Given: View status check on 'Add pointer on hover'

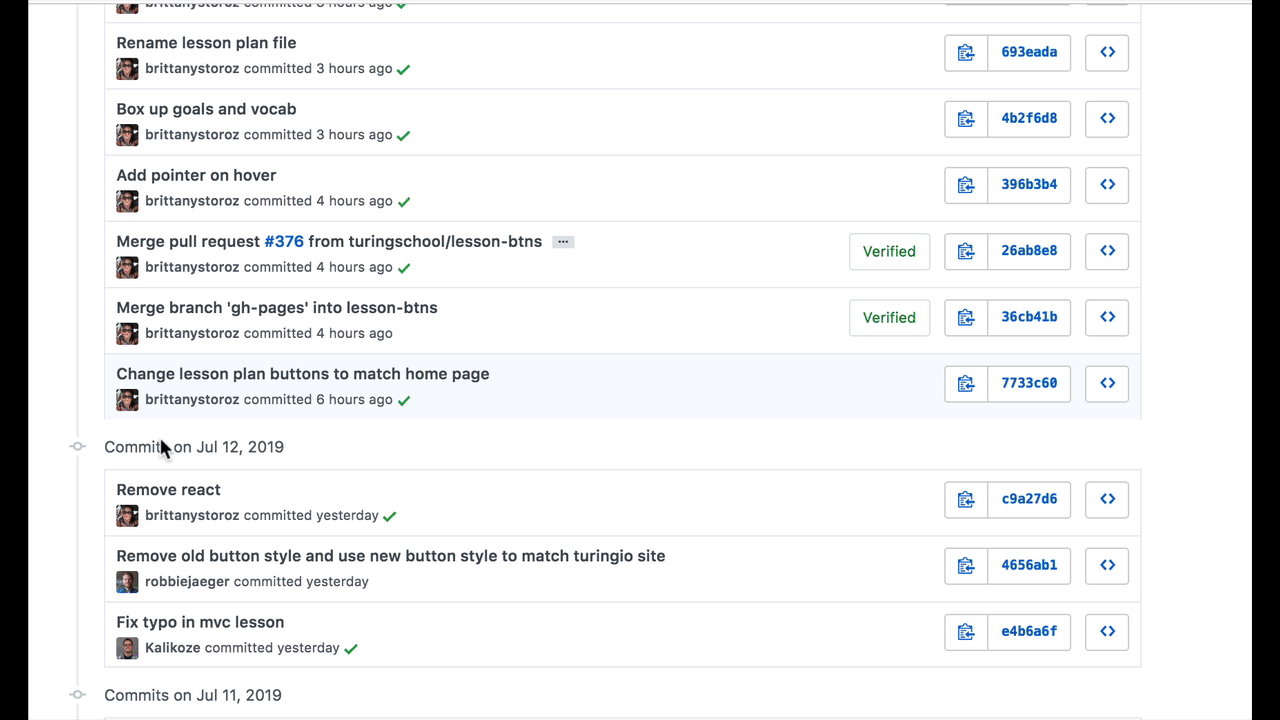Looking at the screenshot, I should tap(404, 202).
